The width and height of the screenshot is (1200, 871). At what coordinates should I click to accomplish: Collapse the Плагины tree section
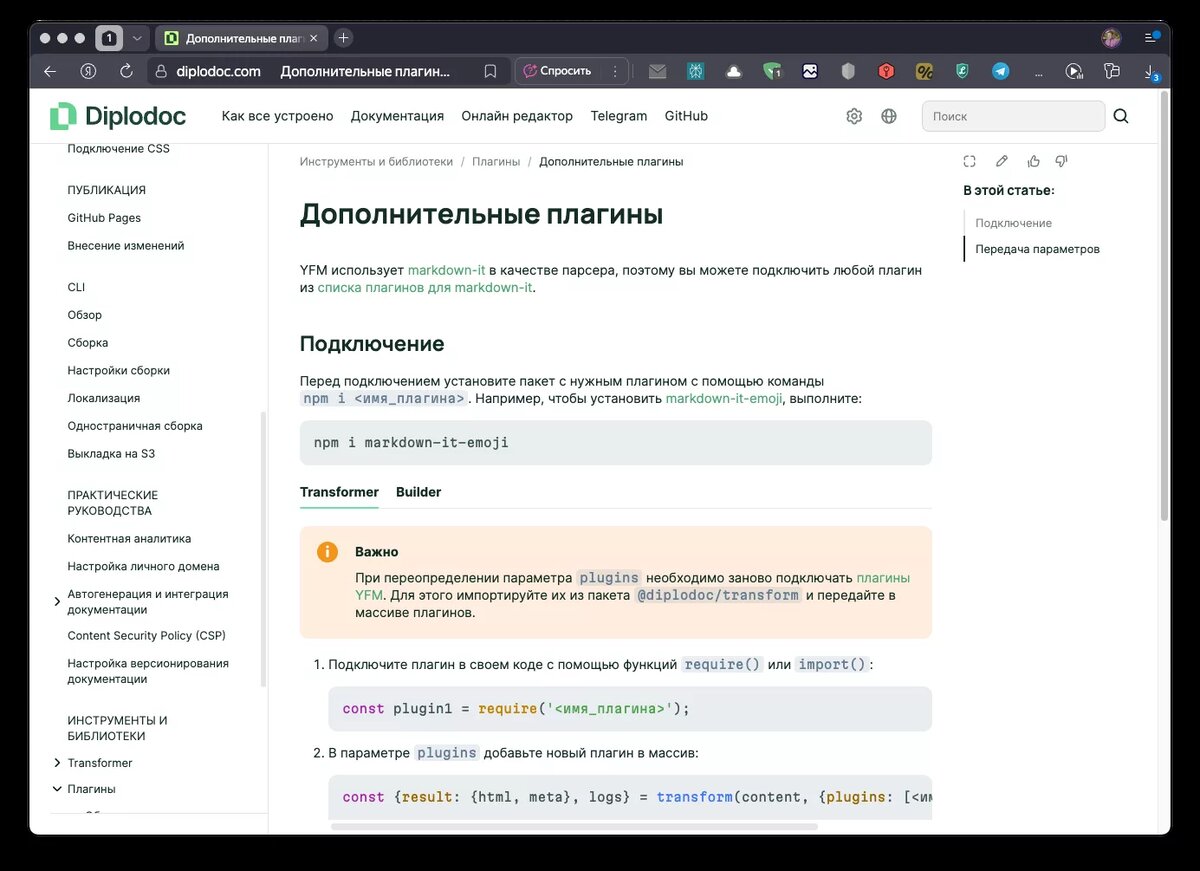[x=57, y=789]
